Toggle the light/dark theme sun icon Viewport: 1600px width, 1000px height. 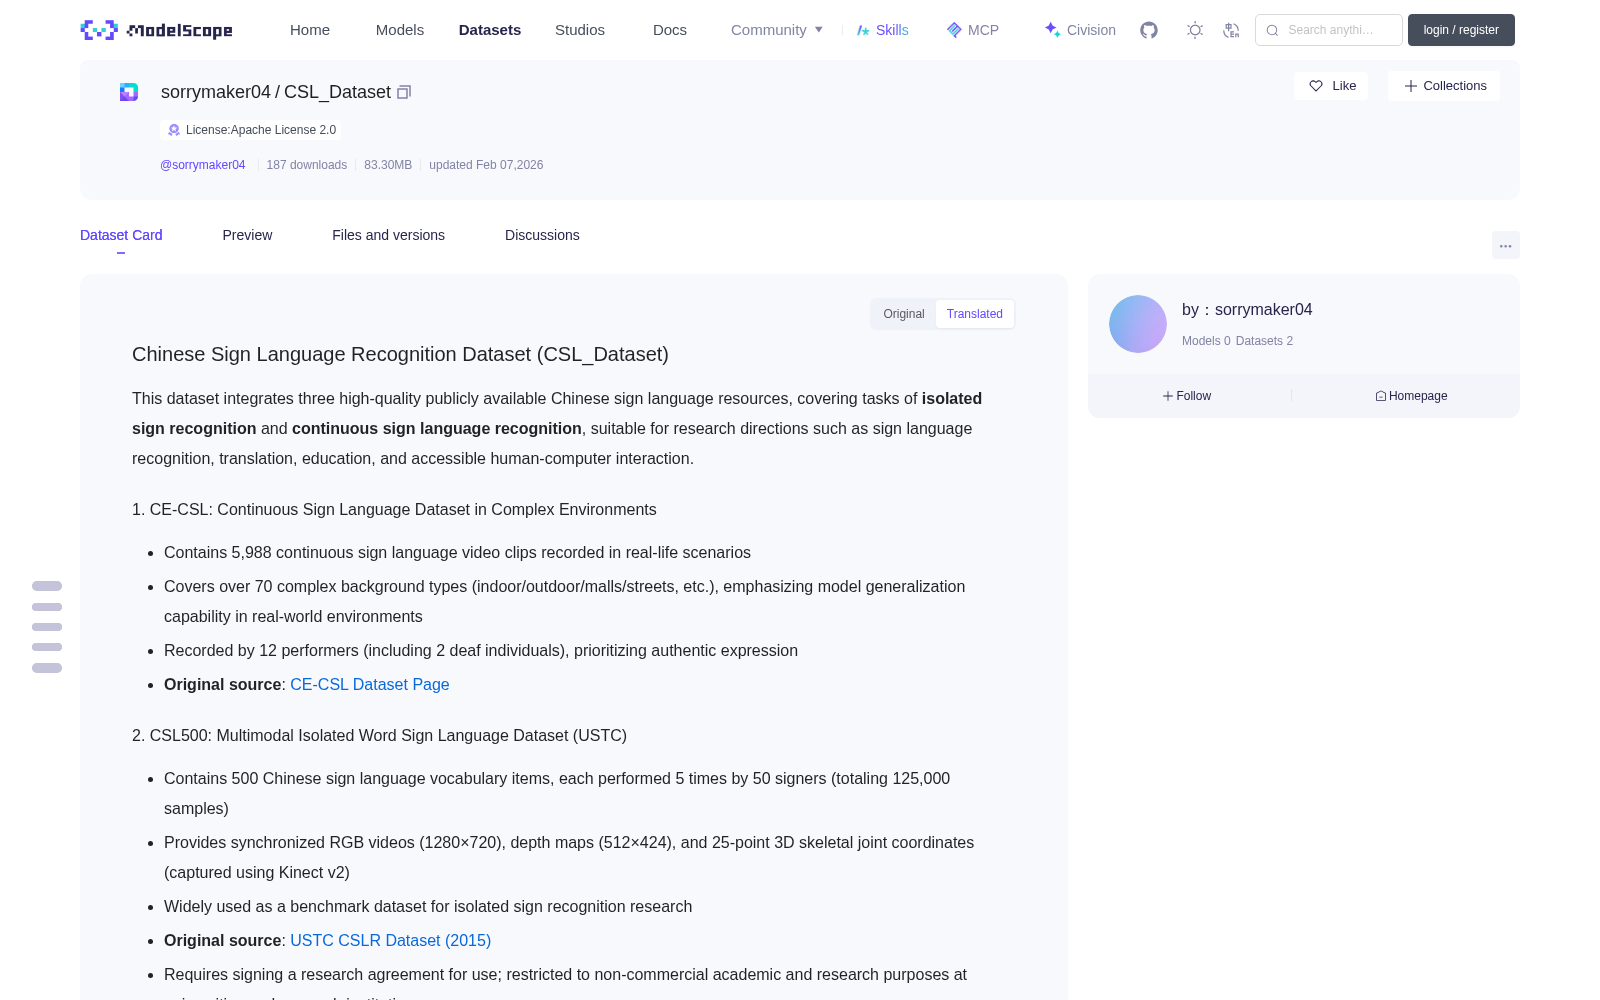[x=1195, y=30]
